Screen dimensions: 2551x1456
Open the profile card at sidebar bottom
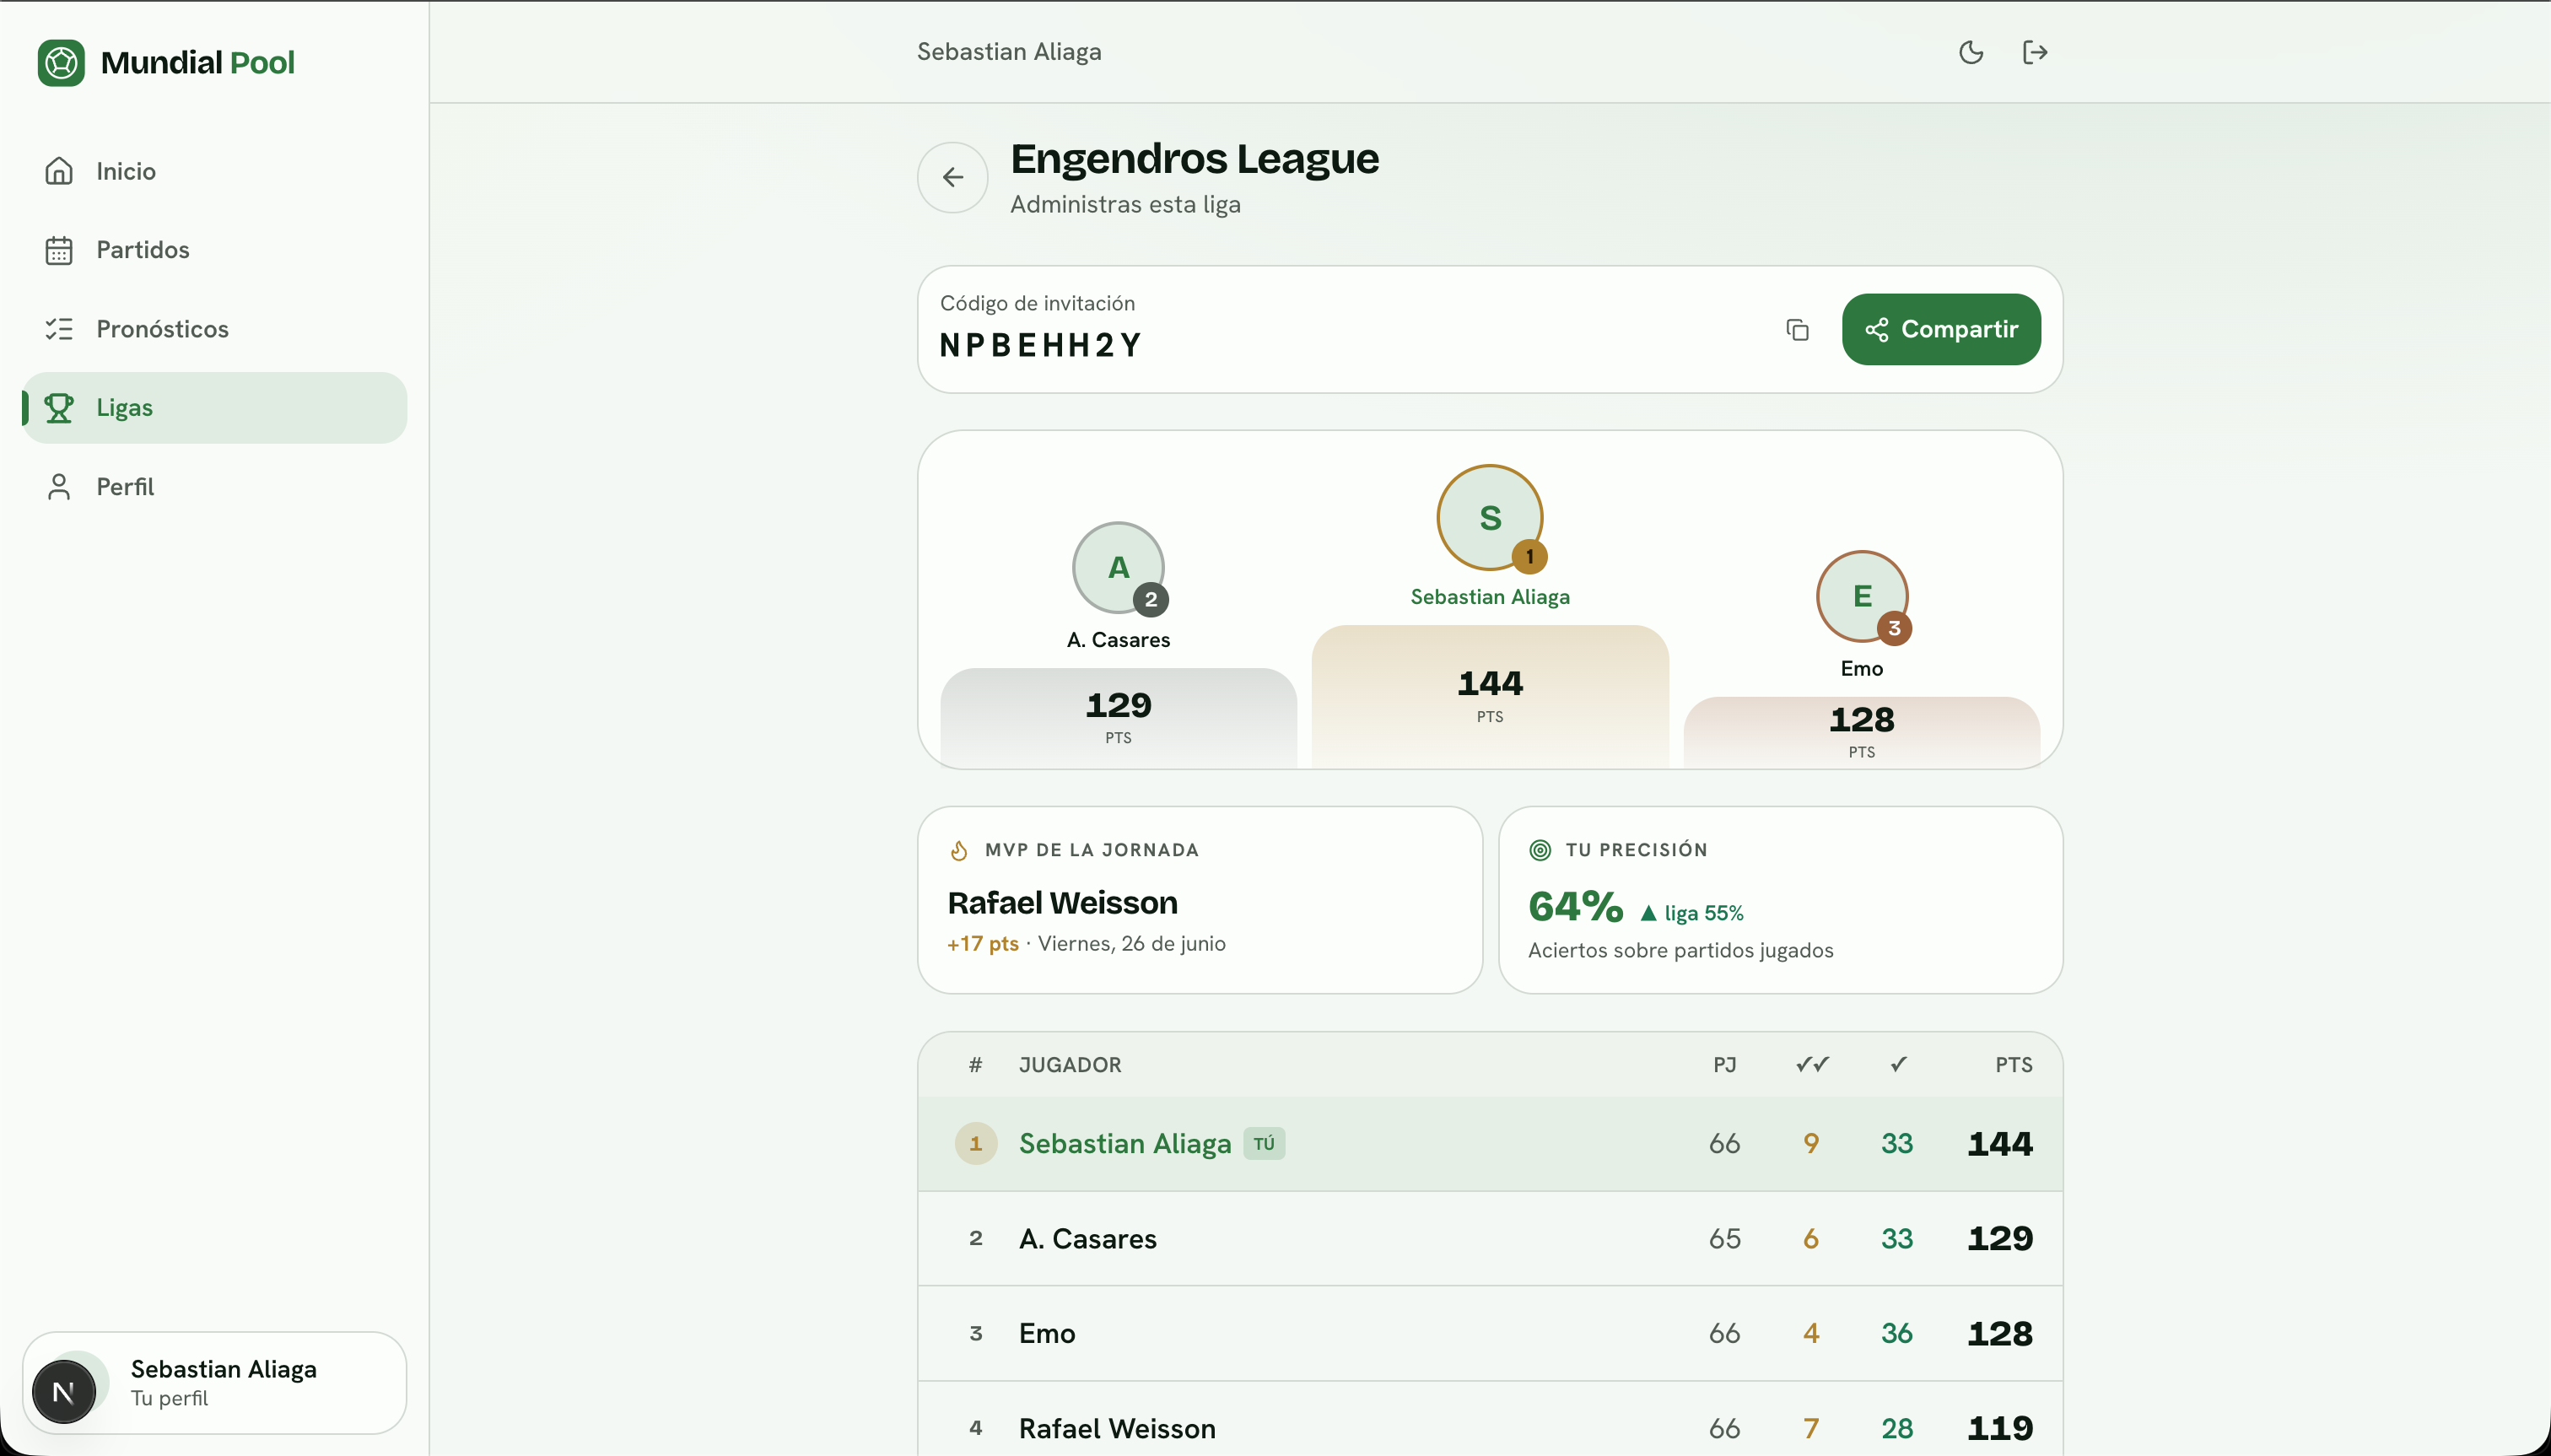[214, 1383]
